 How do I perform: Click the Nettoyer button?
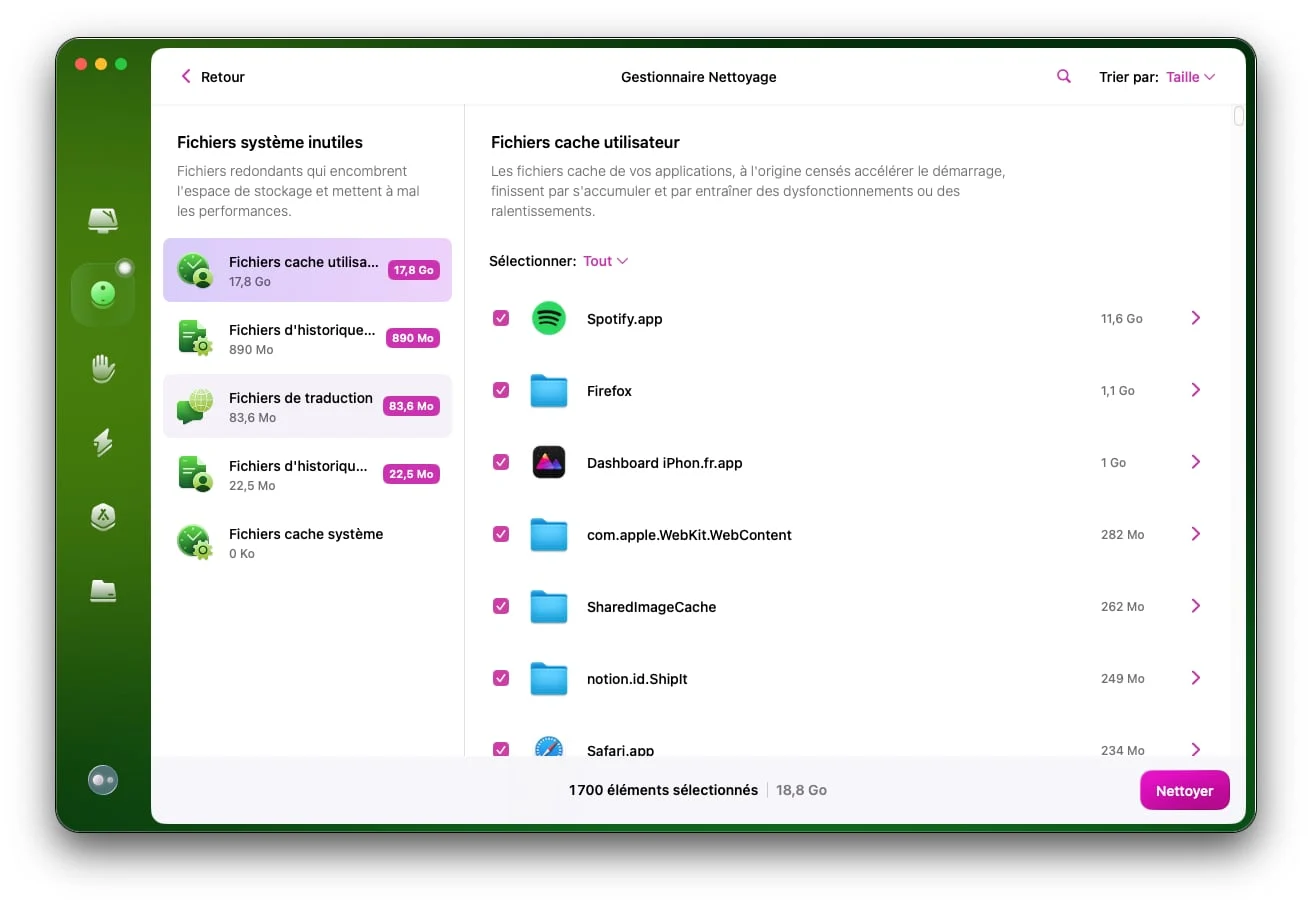coord(1185,790)
